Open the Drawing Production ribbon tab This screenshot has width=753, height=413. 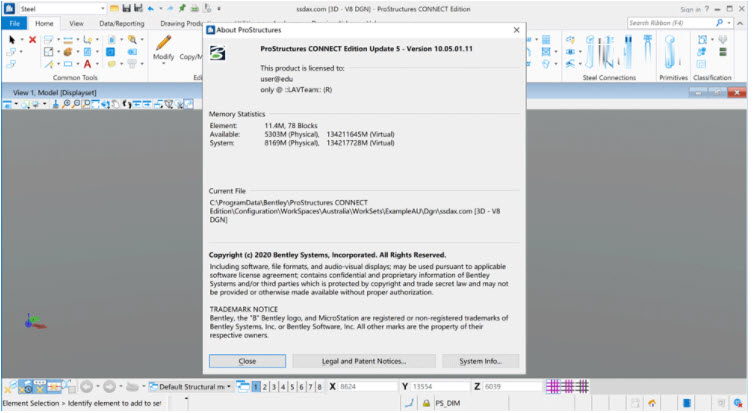181,23
